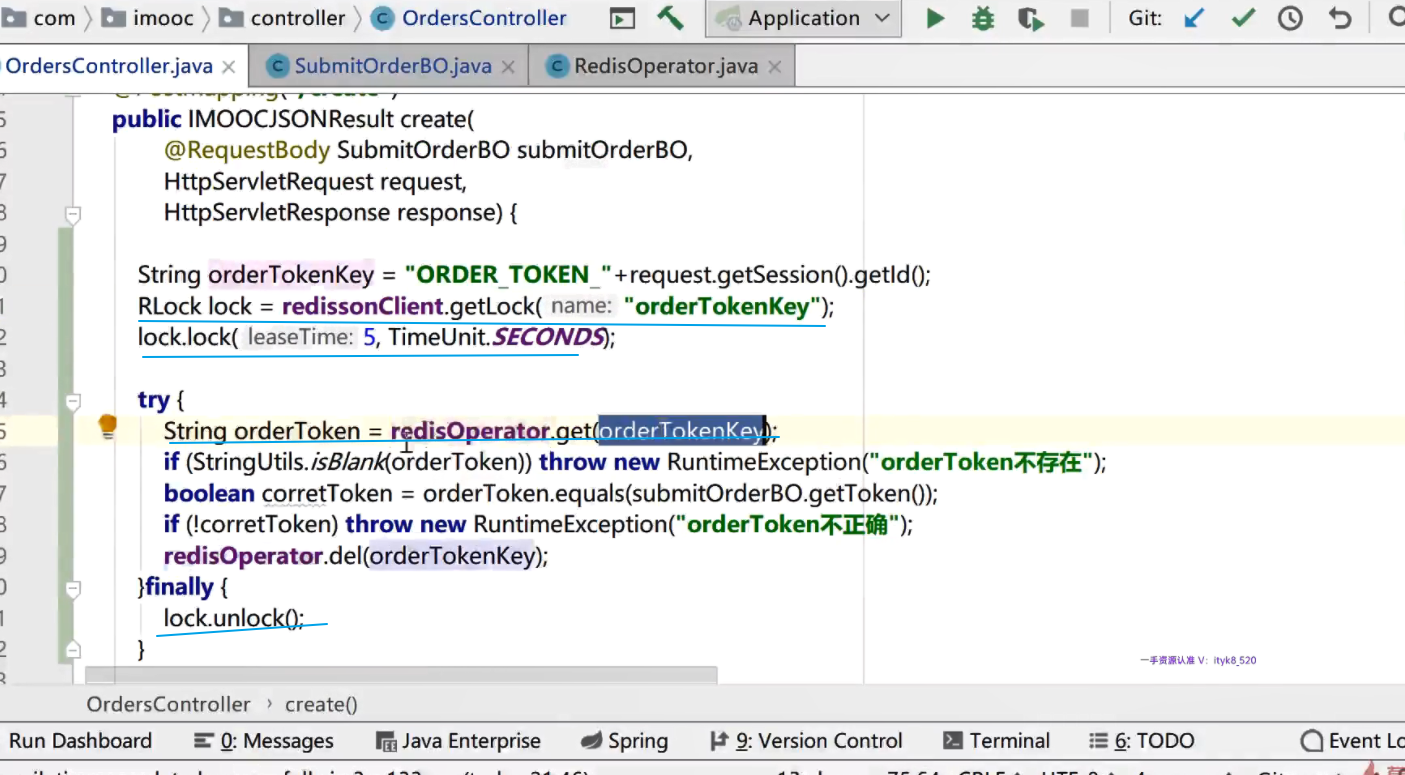Build the project with the hammer icon
The height and width of the screenshot is (775, 1405).
(670, 18)
